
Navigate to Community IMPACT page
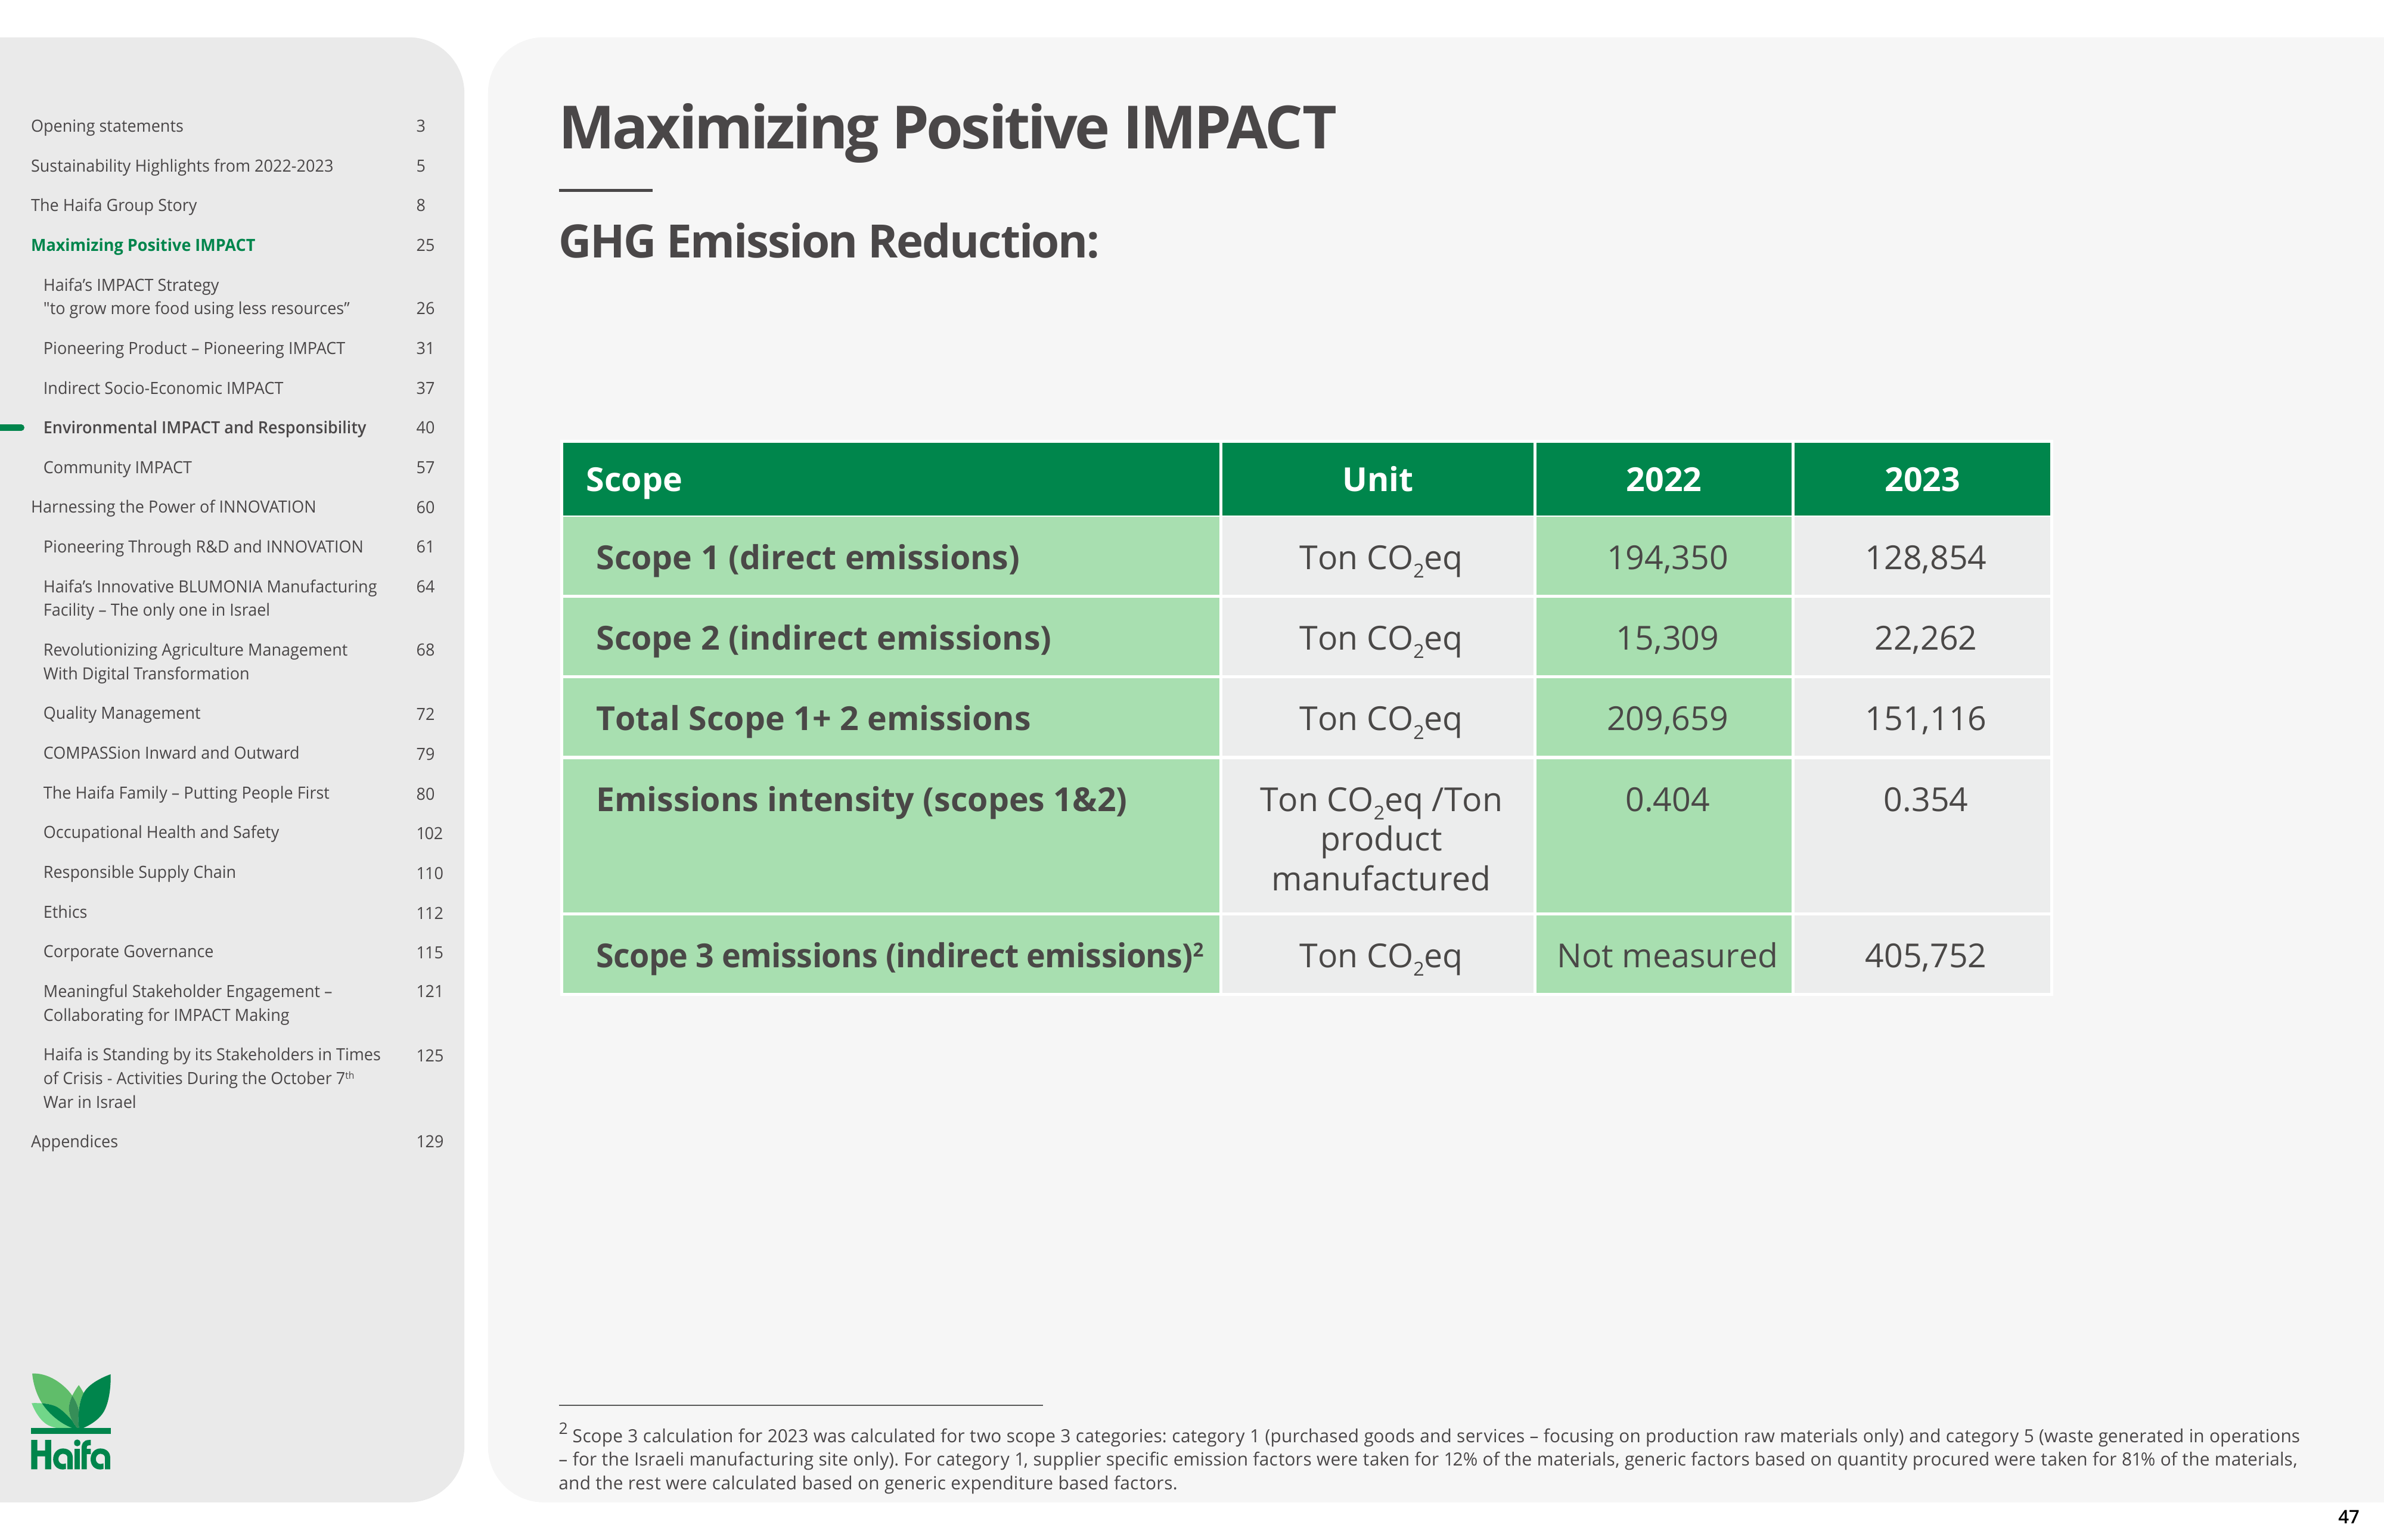117,467
